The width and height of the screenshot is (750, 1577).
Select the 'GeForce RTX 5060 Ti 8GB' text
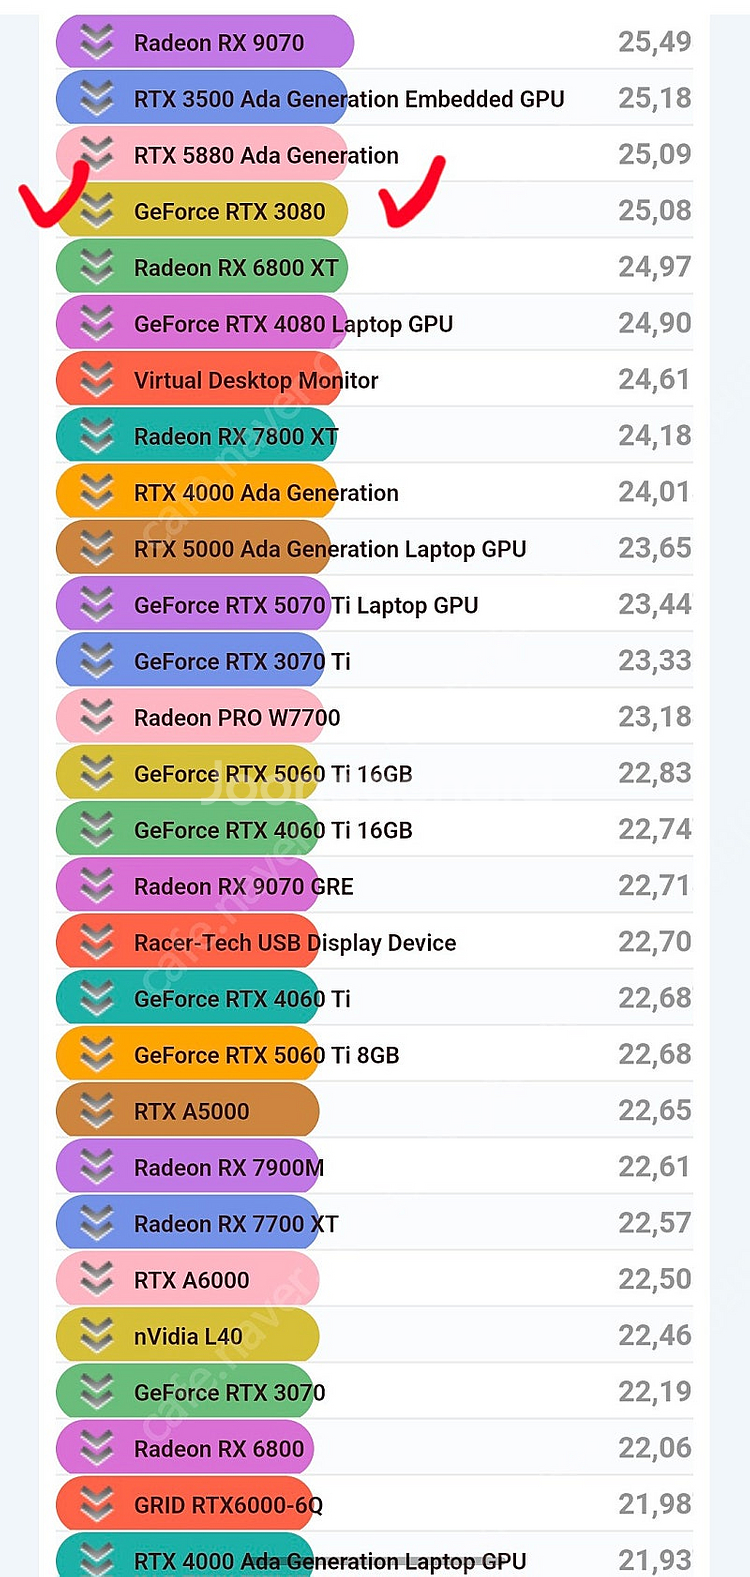[x=267, y=1056]
